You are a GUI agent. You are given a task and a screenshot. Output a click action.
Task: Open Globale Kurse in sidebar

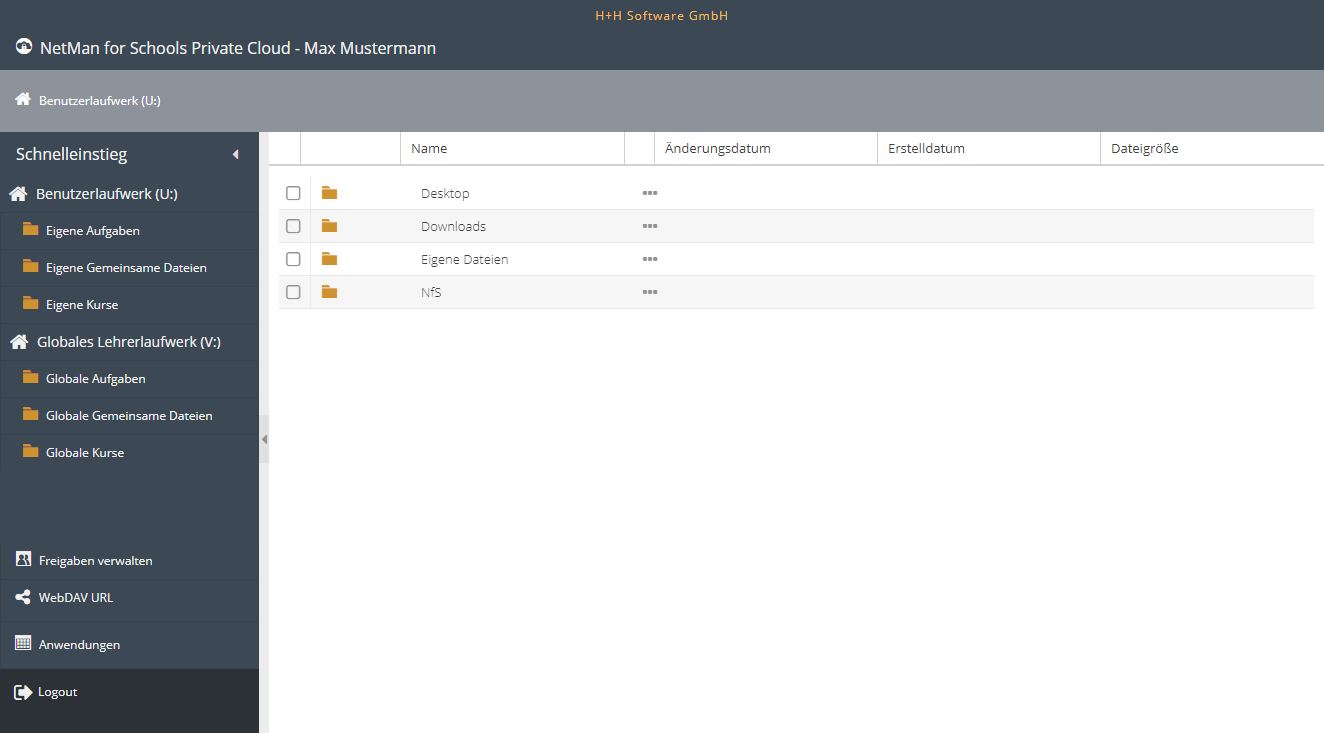85,453
